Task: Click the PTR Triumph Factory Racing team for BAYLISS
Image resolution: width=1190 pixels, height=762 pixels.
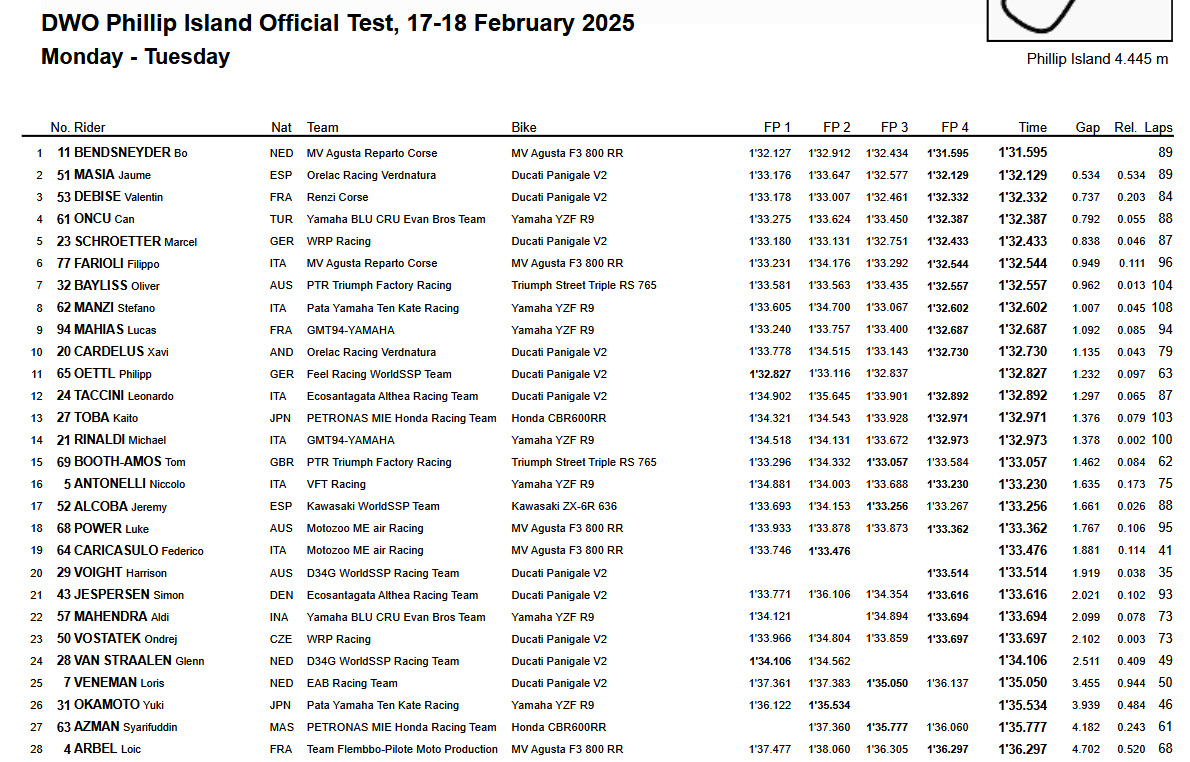Action: (379, 285)
